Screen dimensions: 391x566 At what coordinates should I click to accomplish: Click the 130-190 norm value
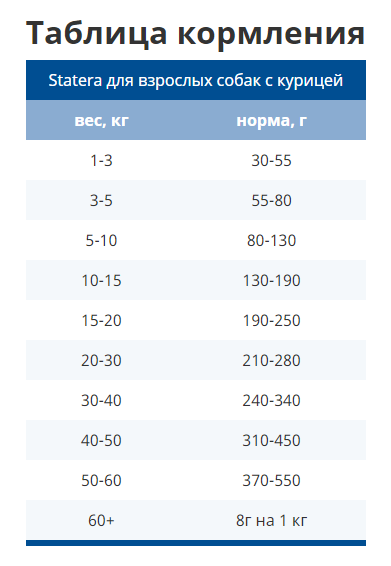pyautogui.click(x=271, y=280)
